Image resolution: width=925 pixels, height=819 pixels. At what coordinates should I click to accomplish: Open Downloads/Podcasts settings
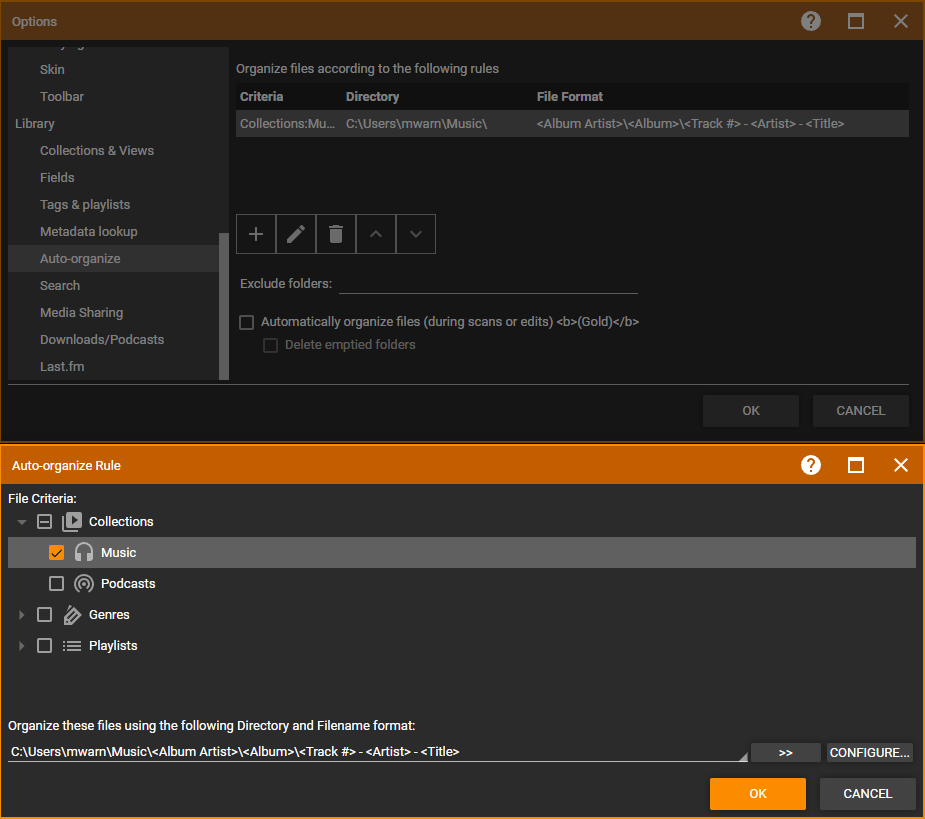click(102, 340)
